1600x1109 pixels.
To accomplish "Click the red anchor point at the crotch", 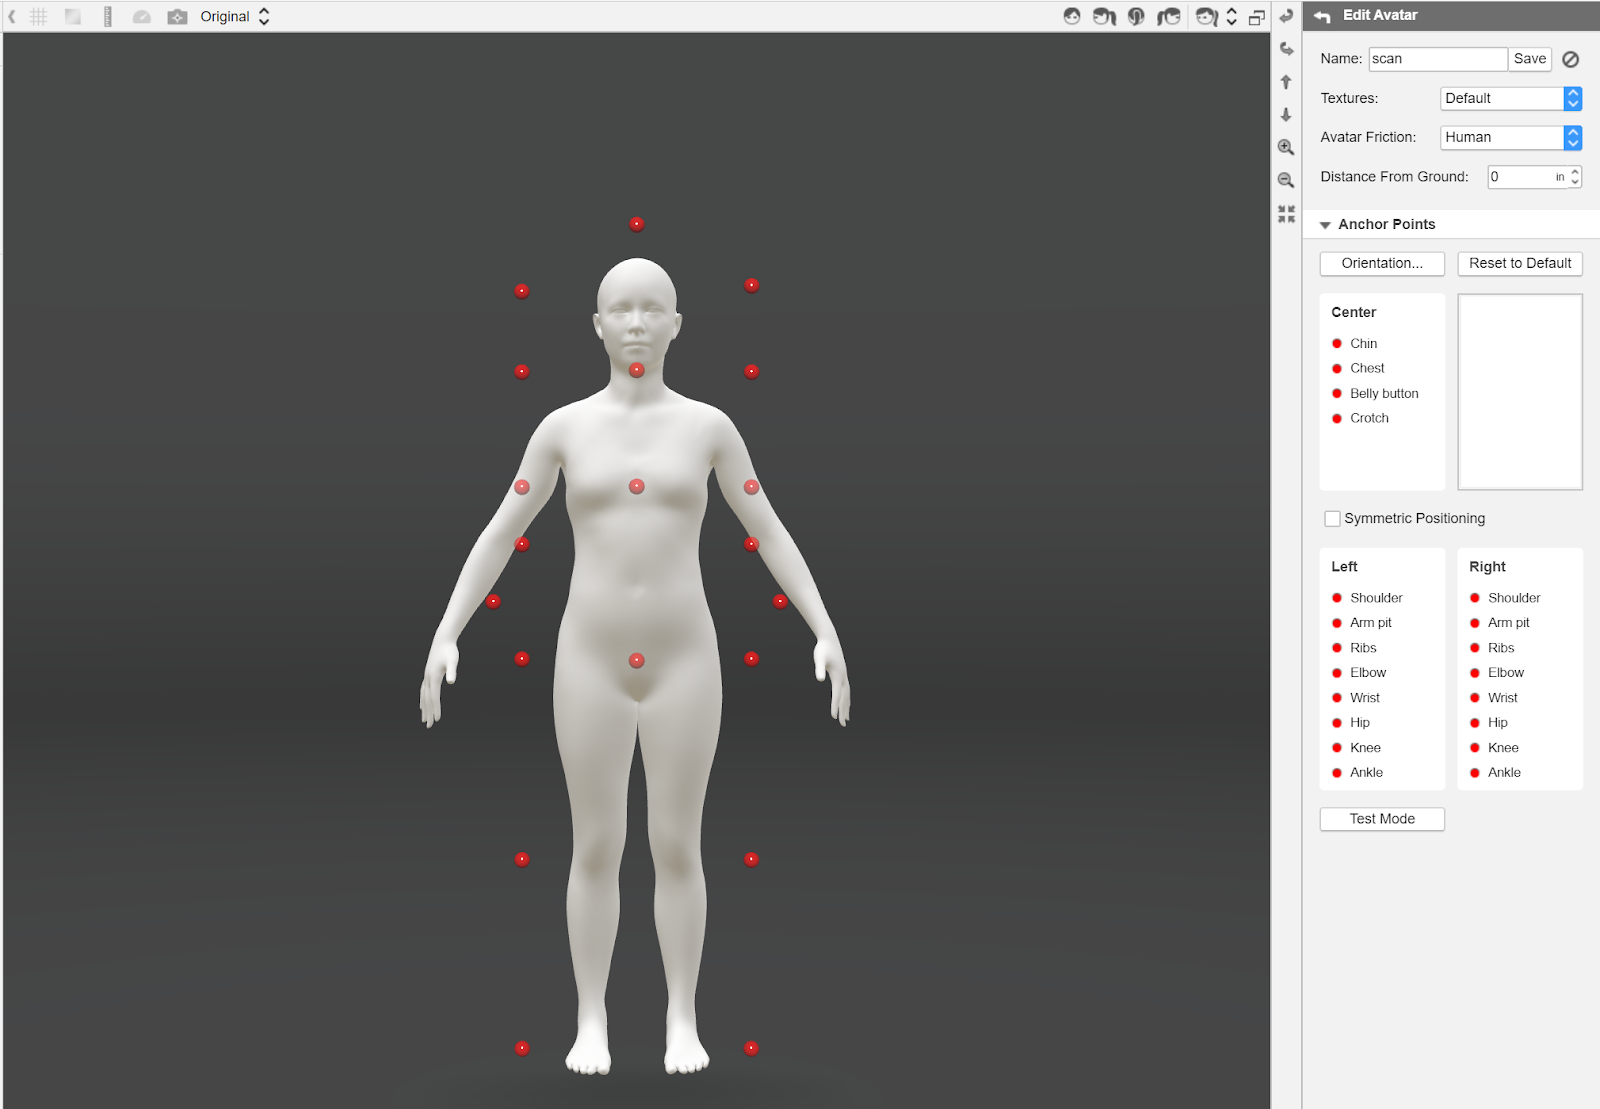I will click(x=637, y=661).
